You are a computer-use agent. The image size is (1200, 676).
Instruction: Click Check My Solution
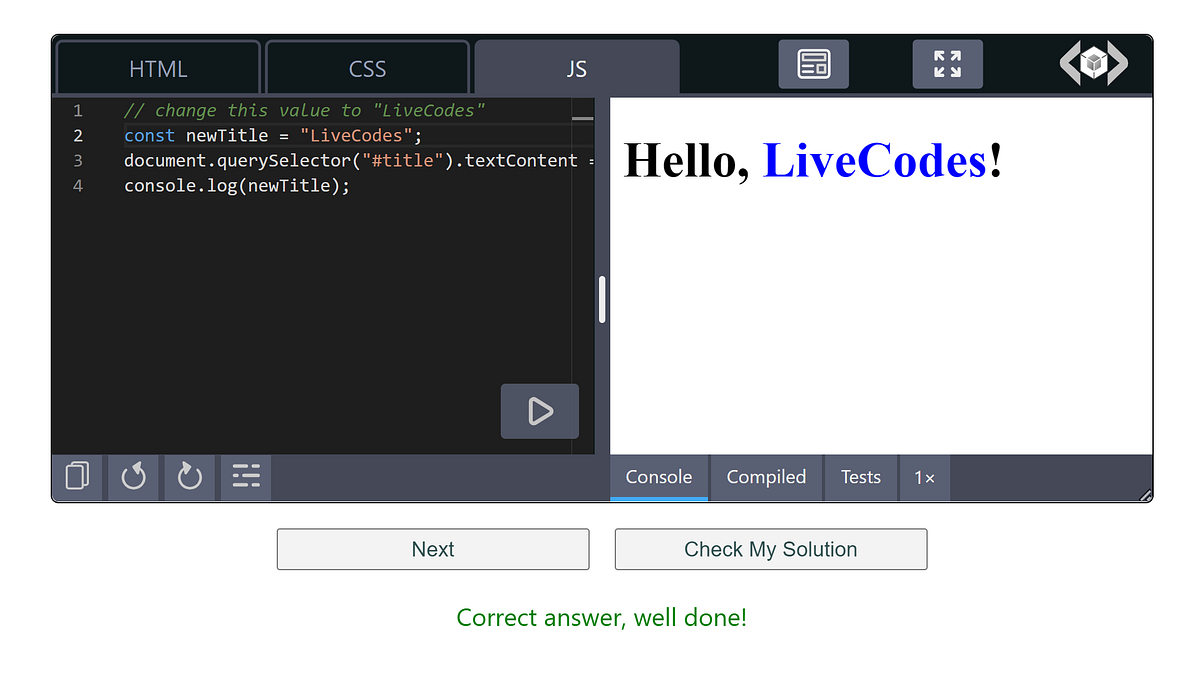[x=770, y=549]
